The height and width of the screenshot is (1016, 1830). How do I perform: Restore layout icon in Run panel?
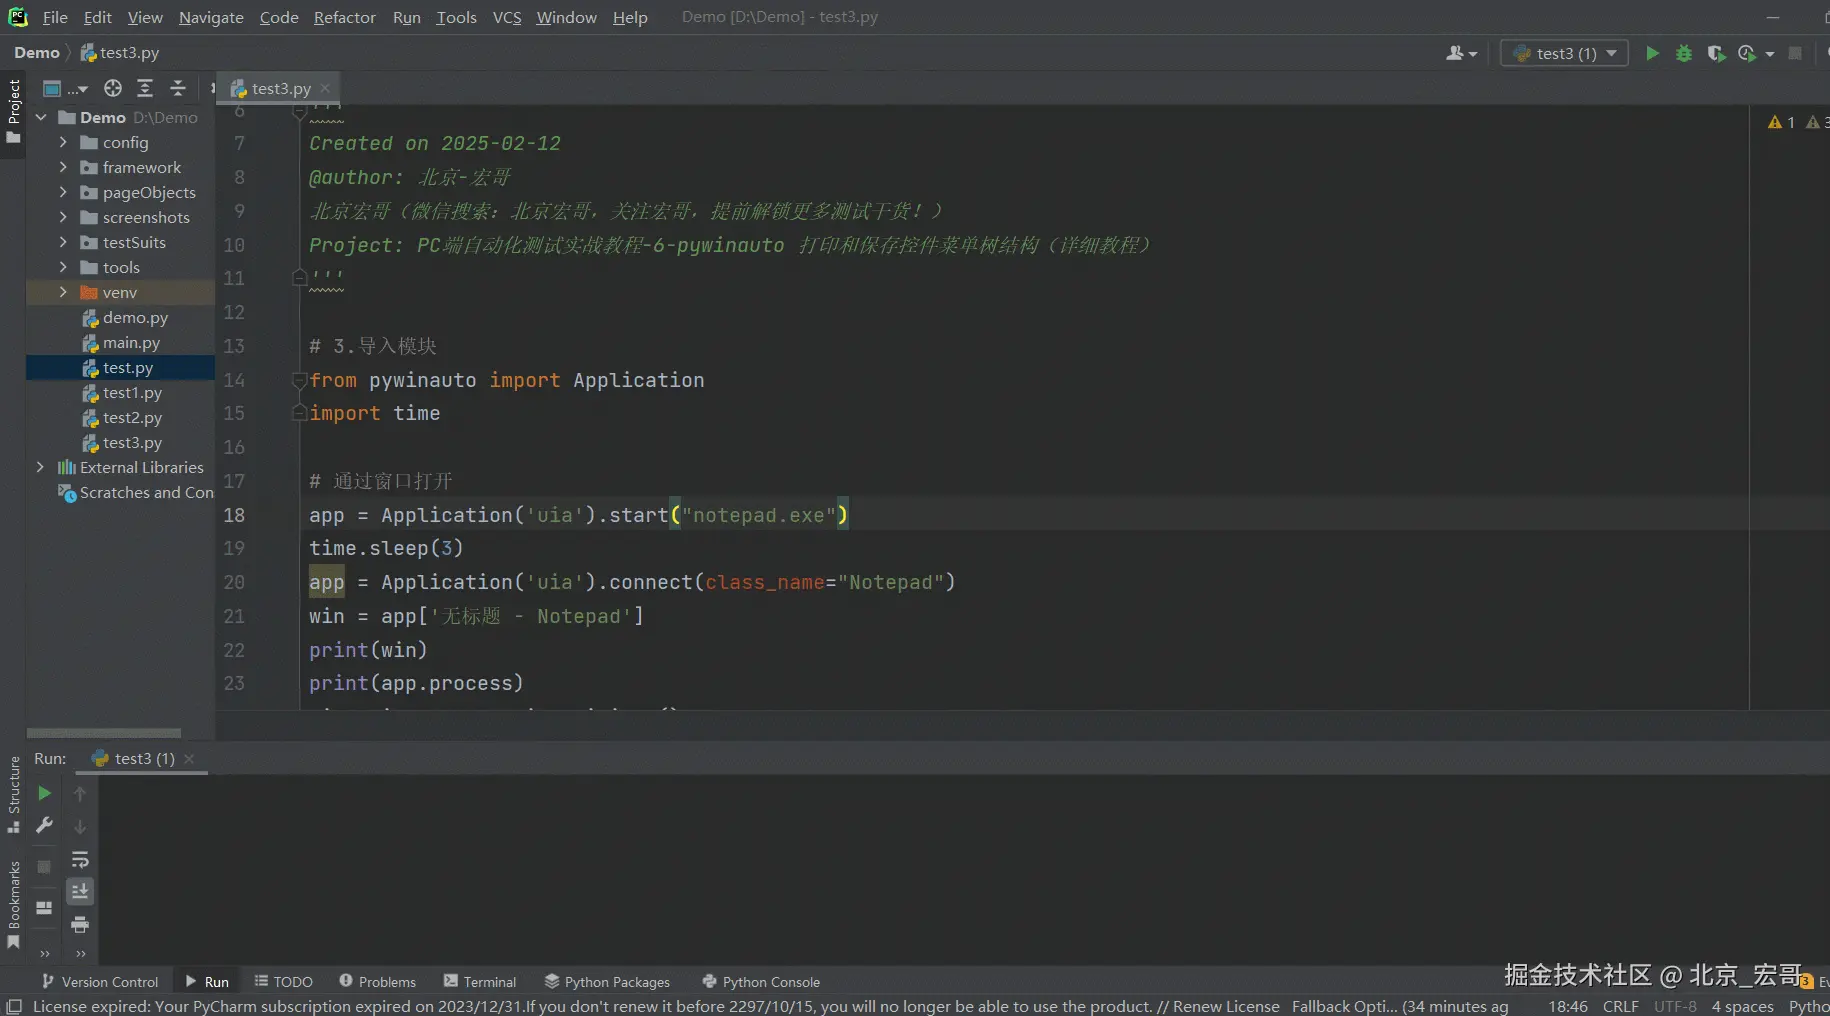coord(44,908)
